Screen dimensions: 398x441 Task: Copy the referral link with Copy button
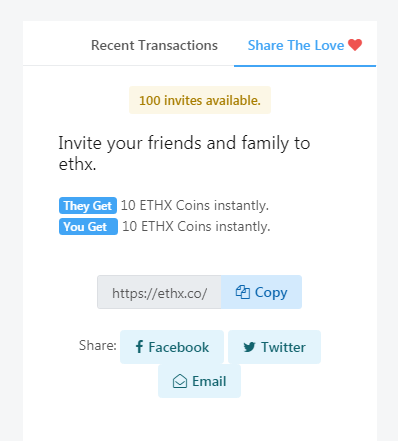[x=261, y=292]
